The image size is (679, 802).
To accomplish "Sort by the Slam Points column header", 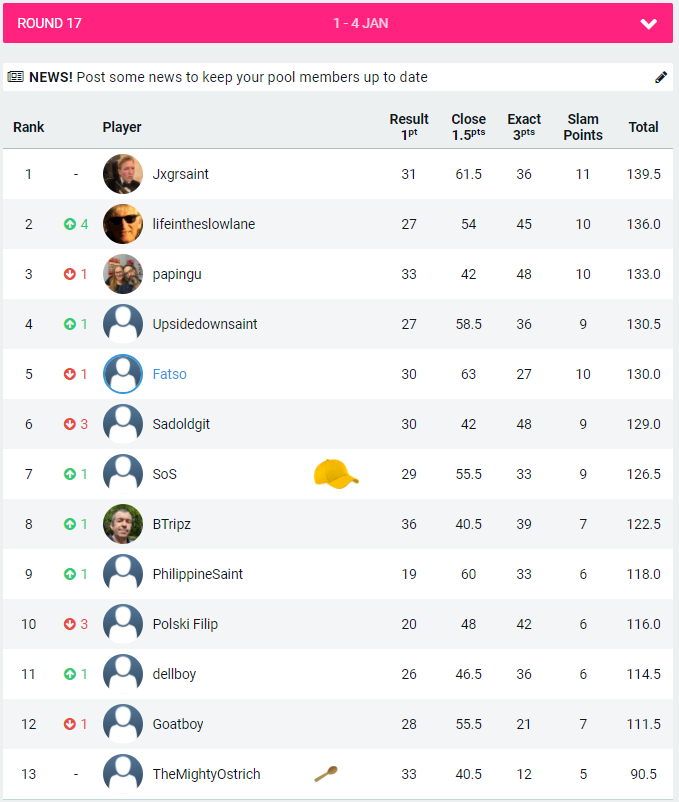I will pos(583,127).
